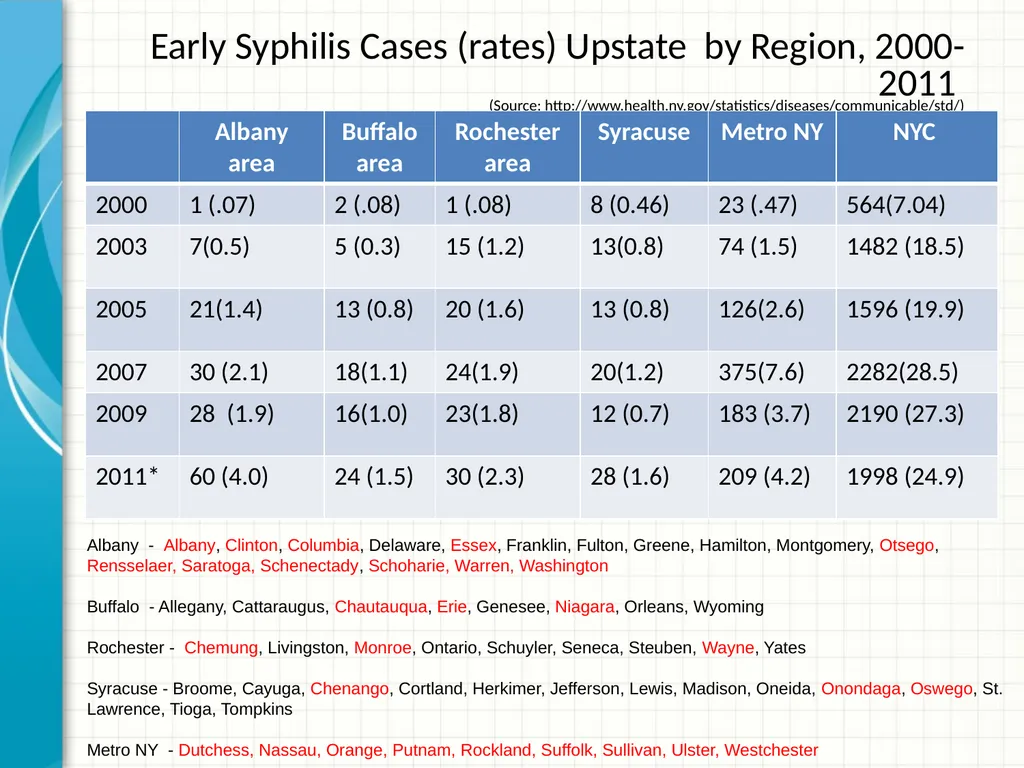Click the red county name 'Oswego'

941,689
